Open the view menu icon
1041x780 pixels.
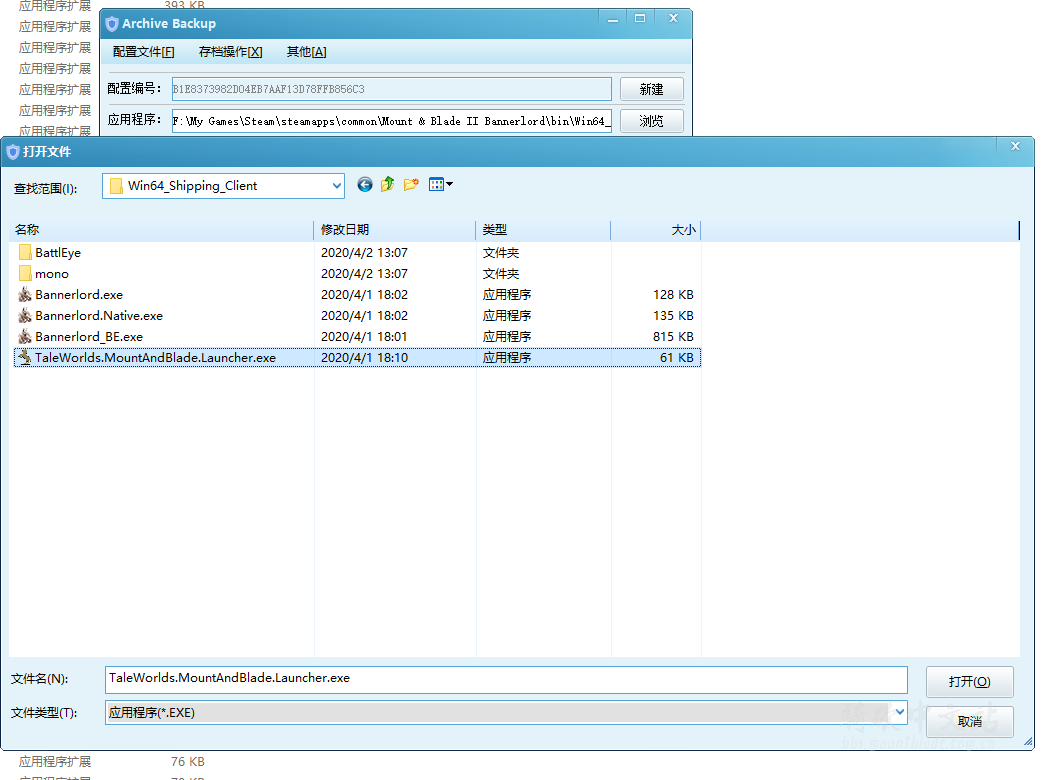441,185
